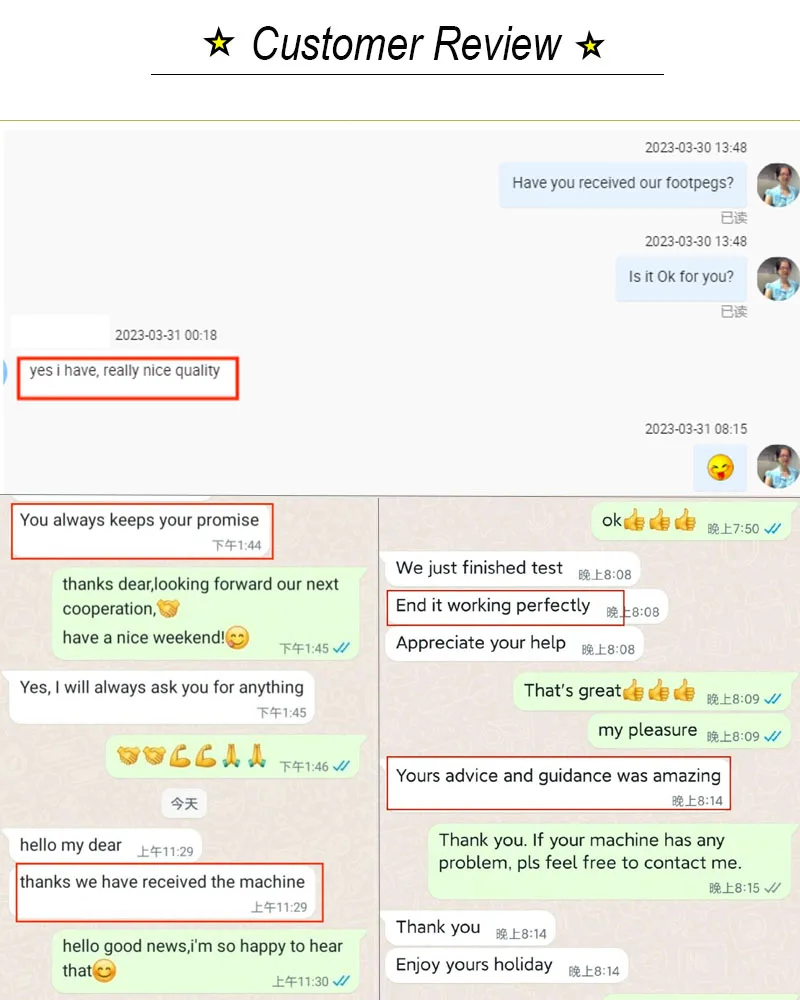Select 'thanks we have received the machine' message
Viewport: 800px width, 1000px height.
click(x=170, y=892)
